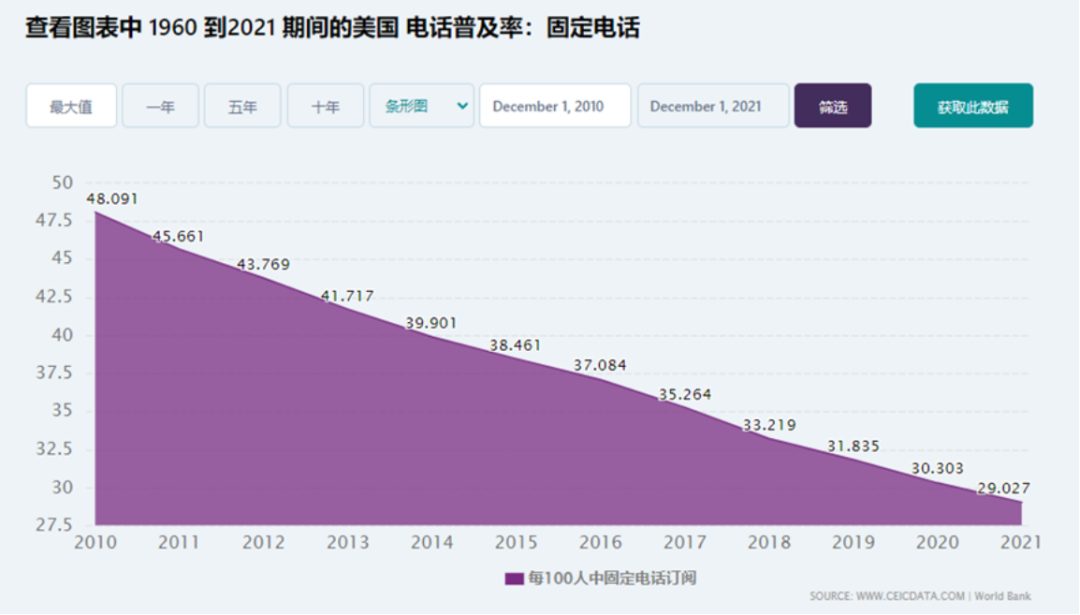Click the 2015 x-axis label
This screenshot has height=615, width=1080.
(x=516, y=543)
